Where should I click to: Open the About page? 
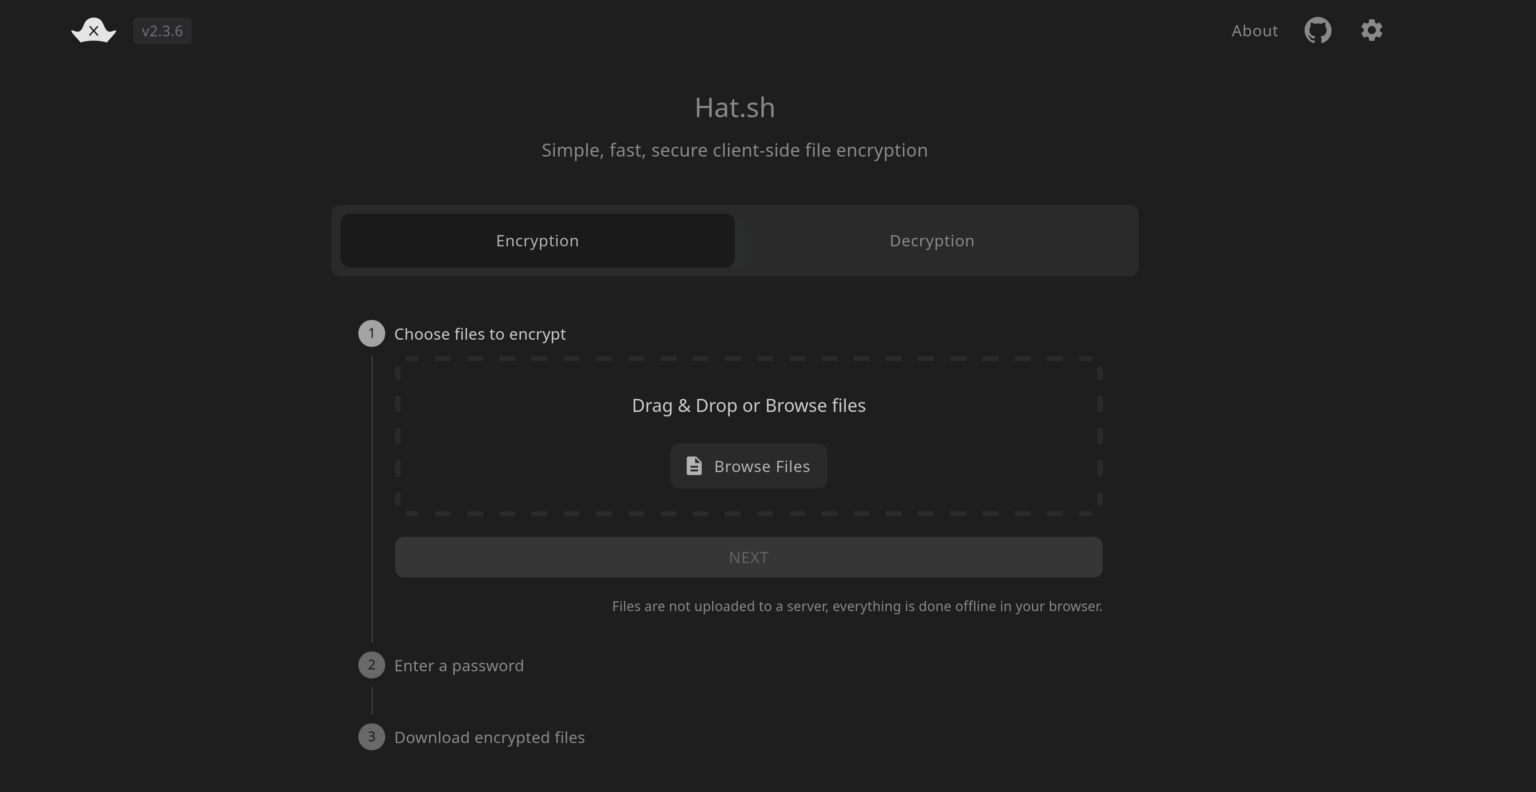(1254, 31)
